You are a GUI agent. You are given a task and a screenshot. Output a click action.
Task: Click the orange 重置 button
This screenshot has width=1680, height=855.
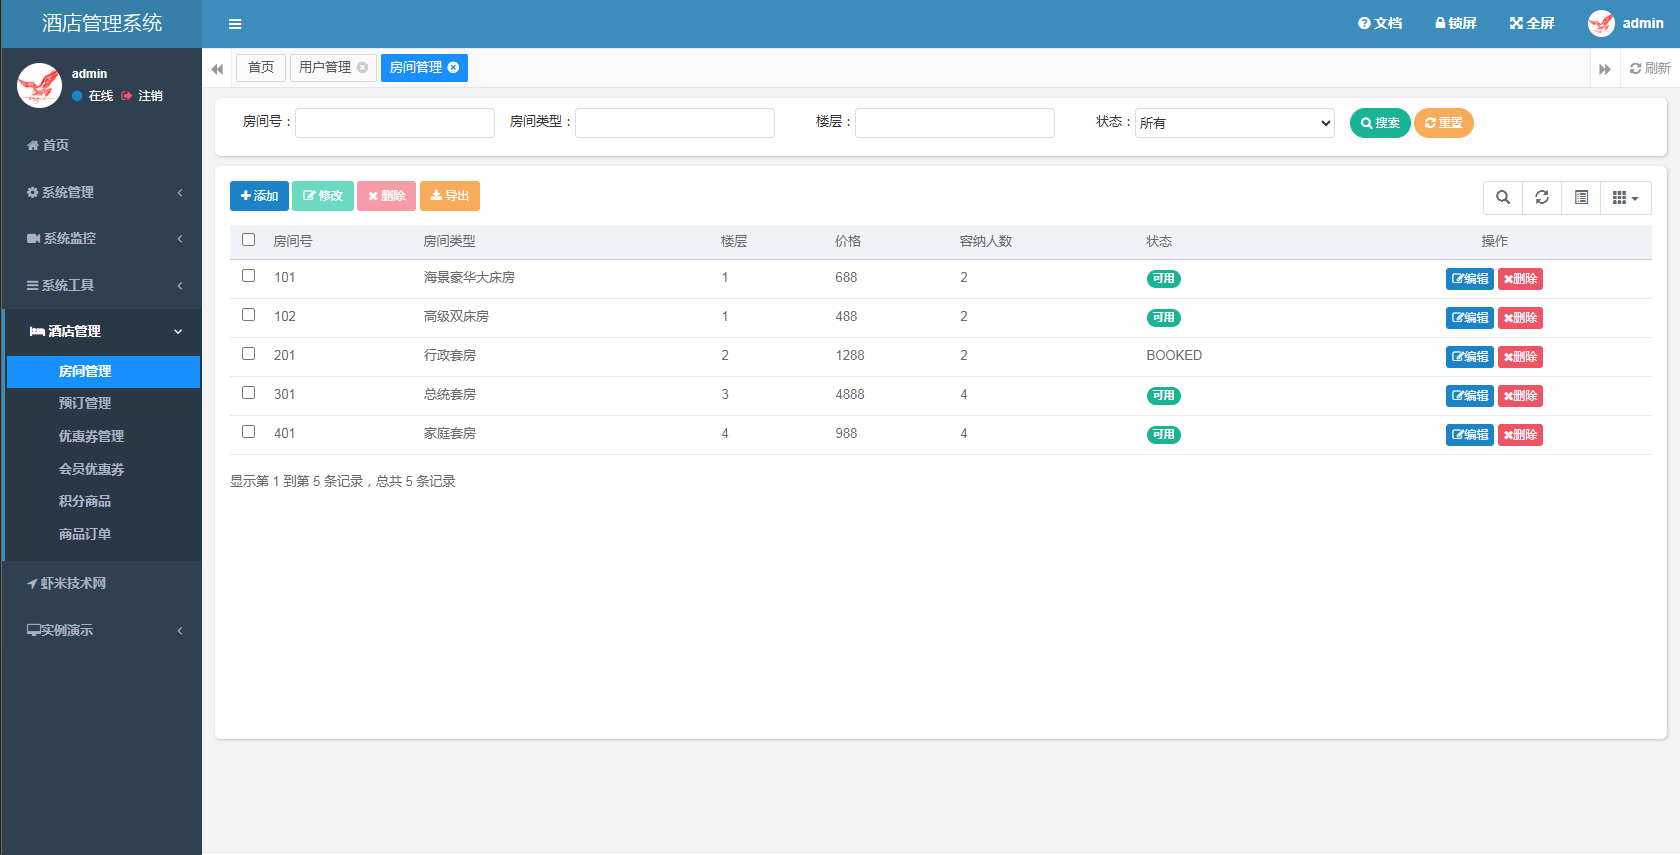pos(1444,123)
